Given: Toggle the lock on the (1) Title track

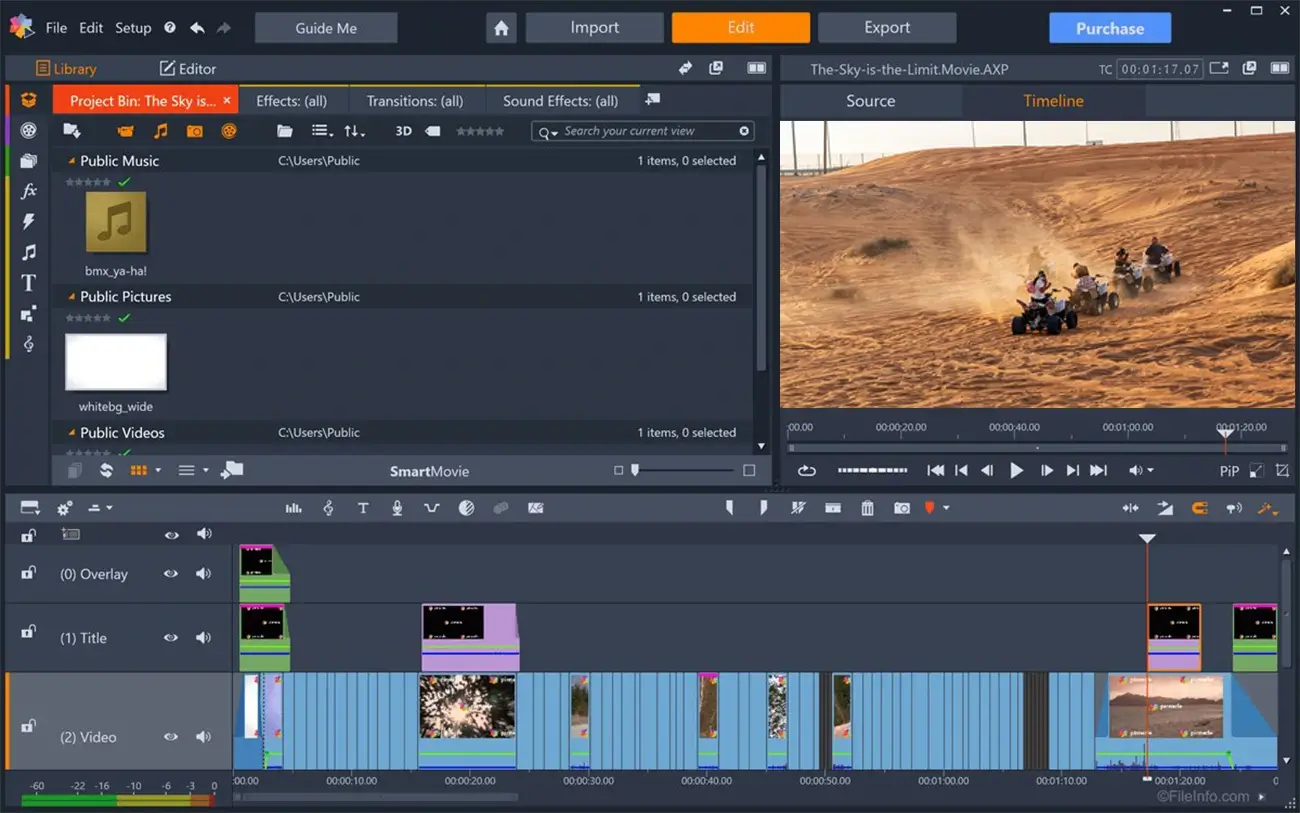Looking at the screenshot, I should click(29, 631).
